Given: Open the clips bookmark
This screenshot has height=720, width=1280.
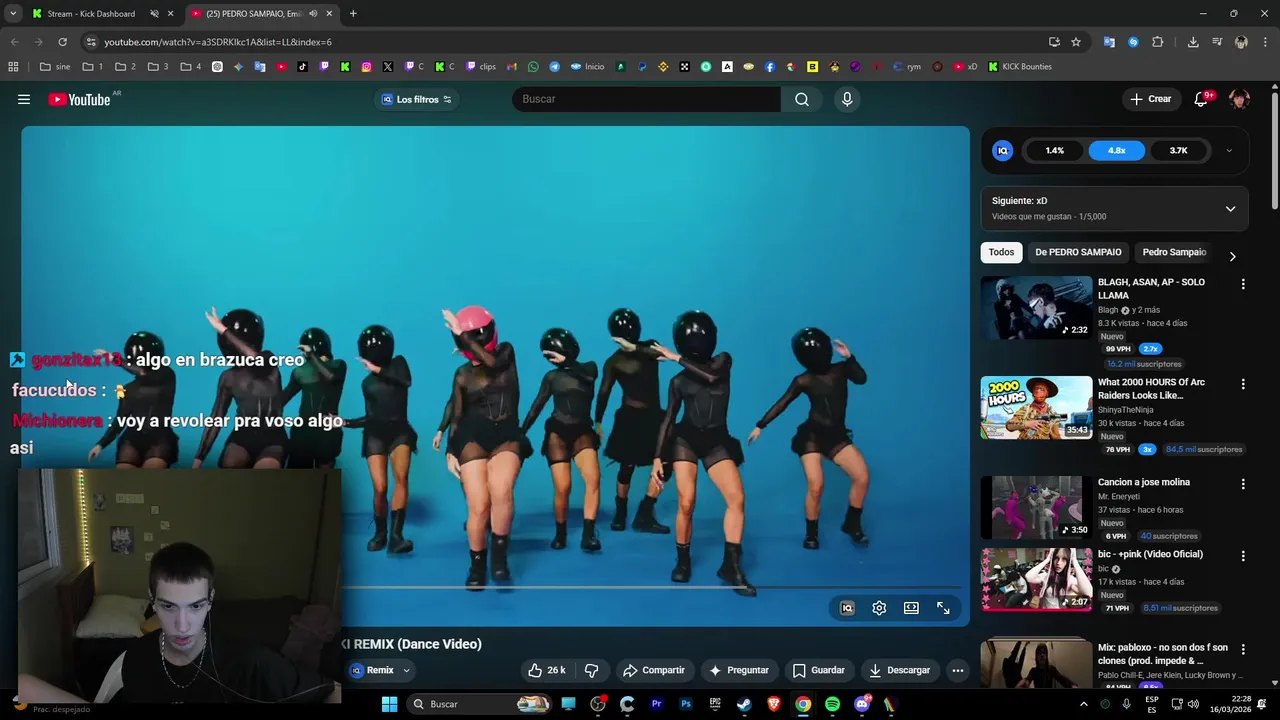Looking at the screenshot, I should tap(480, 67).
